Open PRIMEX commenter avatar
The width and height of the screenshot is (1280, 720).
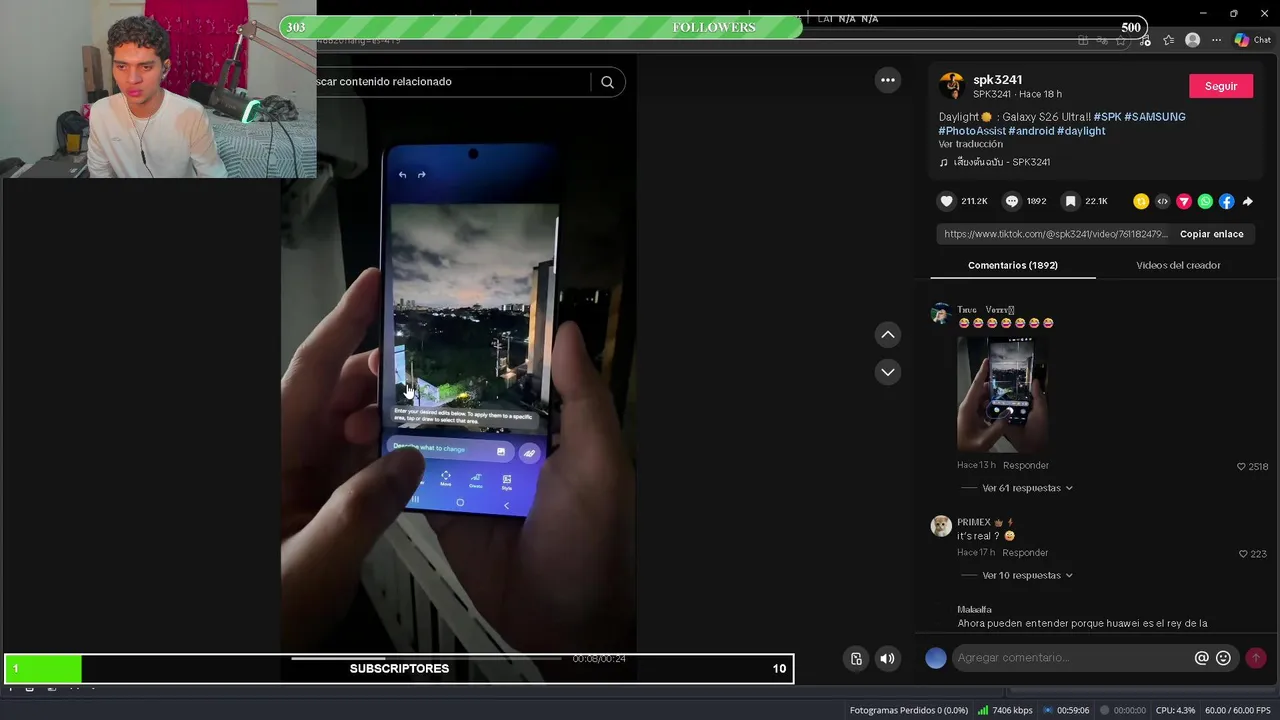(941, 526)
